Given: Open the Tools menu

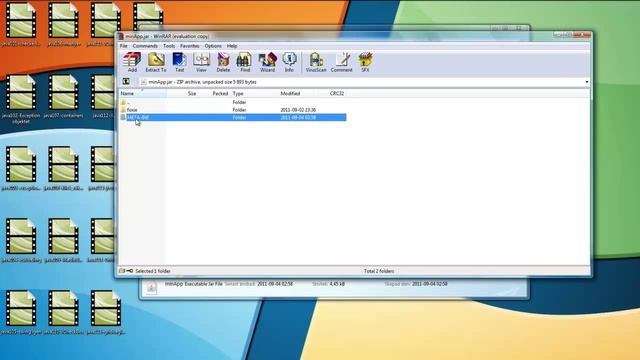Looking at the screenshot, I should [x=169, y=46].
